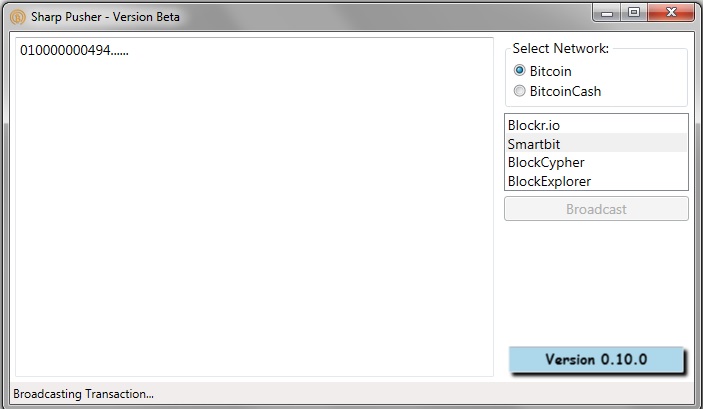The height and width of the screenshot is (409, 703).
Task: Choose BlockExplorer in the provider list
Action: pos(596,181)
